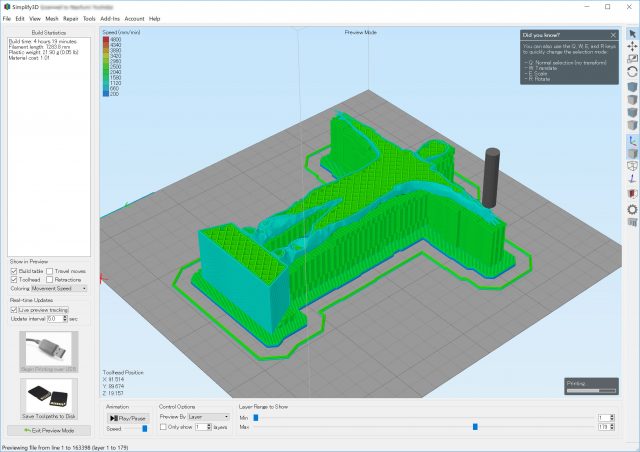Image resolution: width=640 pixels, height=452 pixels.
Task: Choose the Scale tool icon
Action: pyautogui.click(x=631, y=60)
